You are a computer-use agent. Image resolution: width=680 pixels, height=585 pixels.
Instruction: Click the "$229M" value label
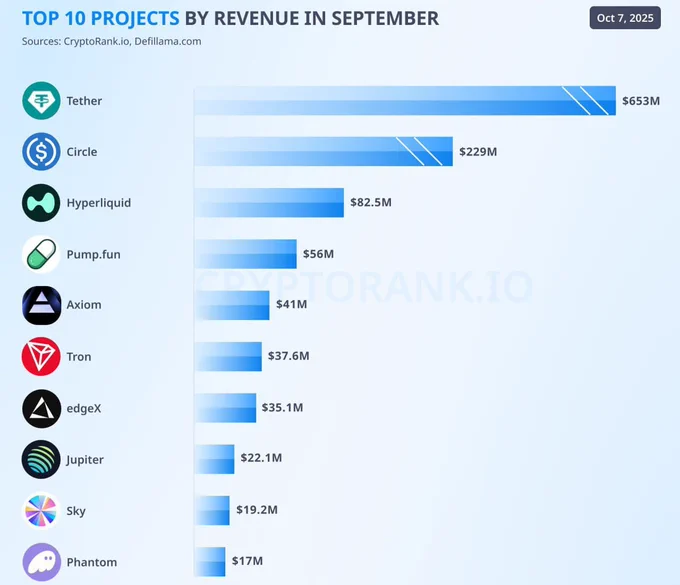tap(478, 152)
